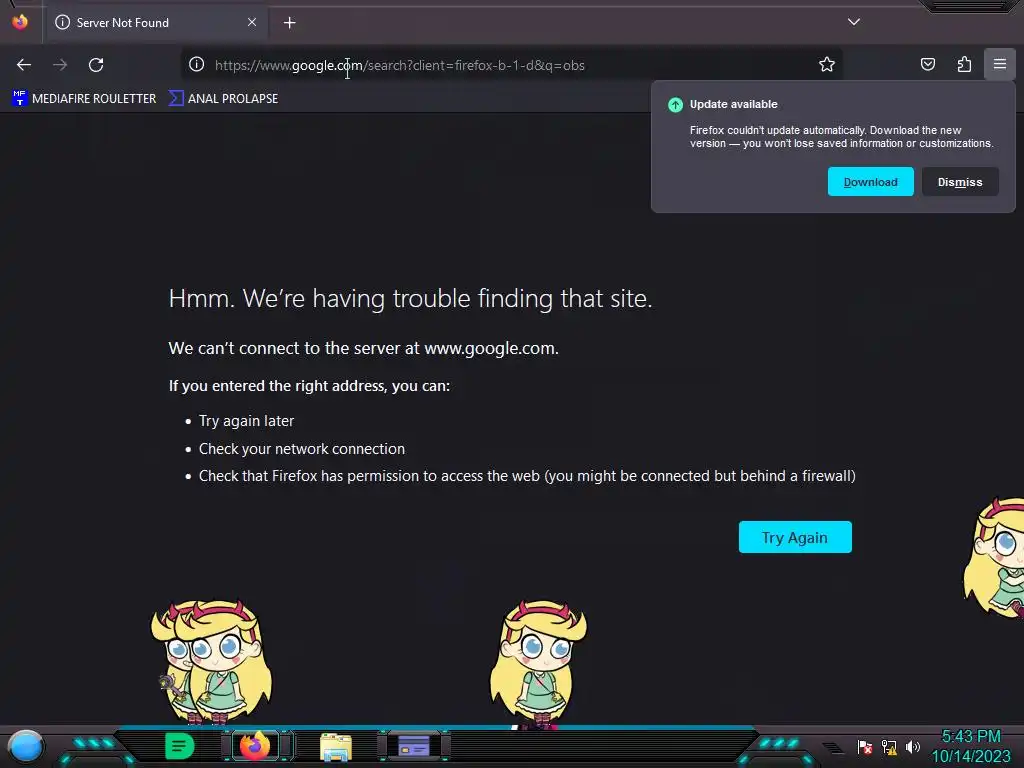This screenshot has width=1024, height=768.
Task: Download the Firefox update
Action: tap(871, 182)
